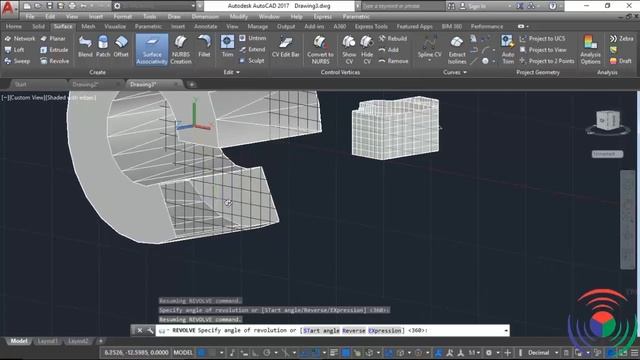
Task: Select the Revolve surface tool
Action: pyautogui.click(x=55, y=61)
